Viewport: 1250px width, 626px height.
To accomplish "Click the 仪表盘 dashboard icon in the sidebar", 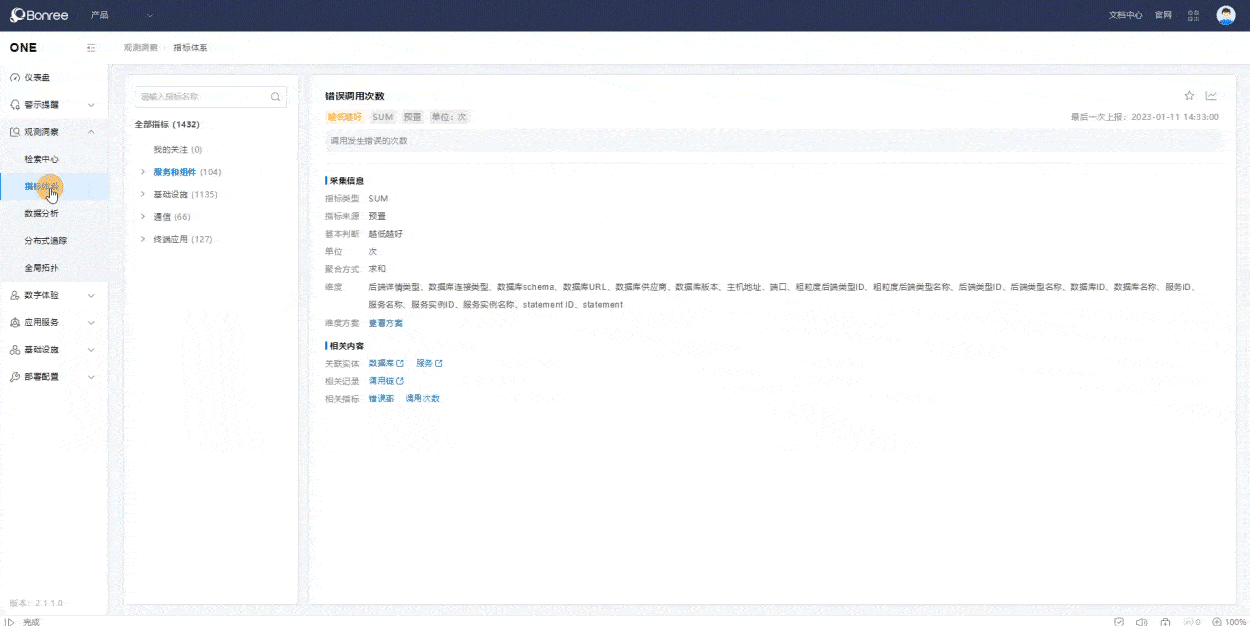I will click(15, 77).
